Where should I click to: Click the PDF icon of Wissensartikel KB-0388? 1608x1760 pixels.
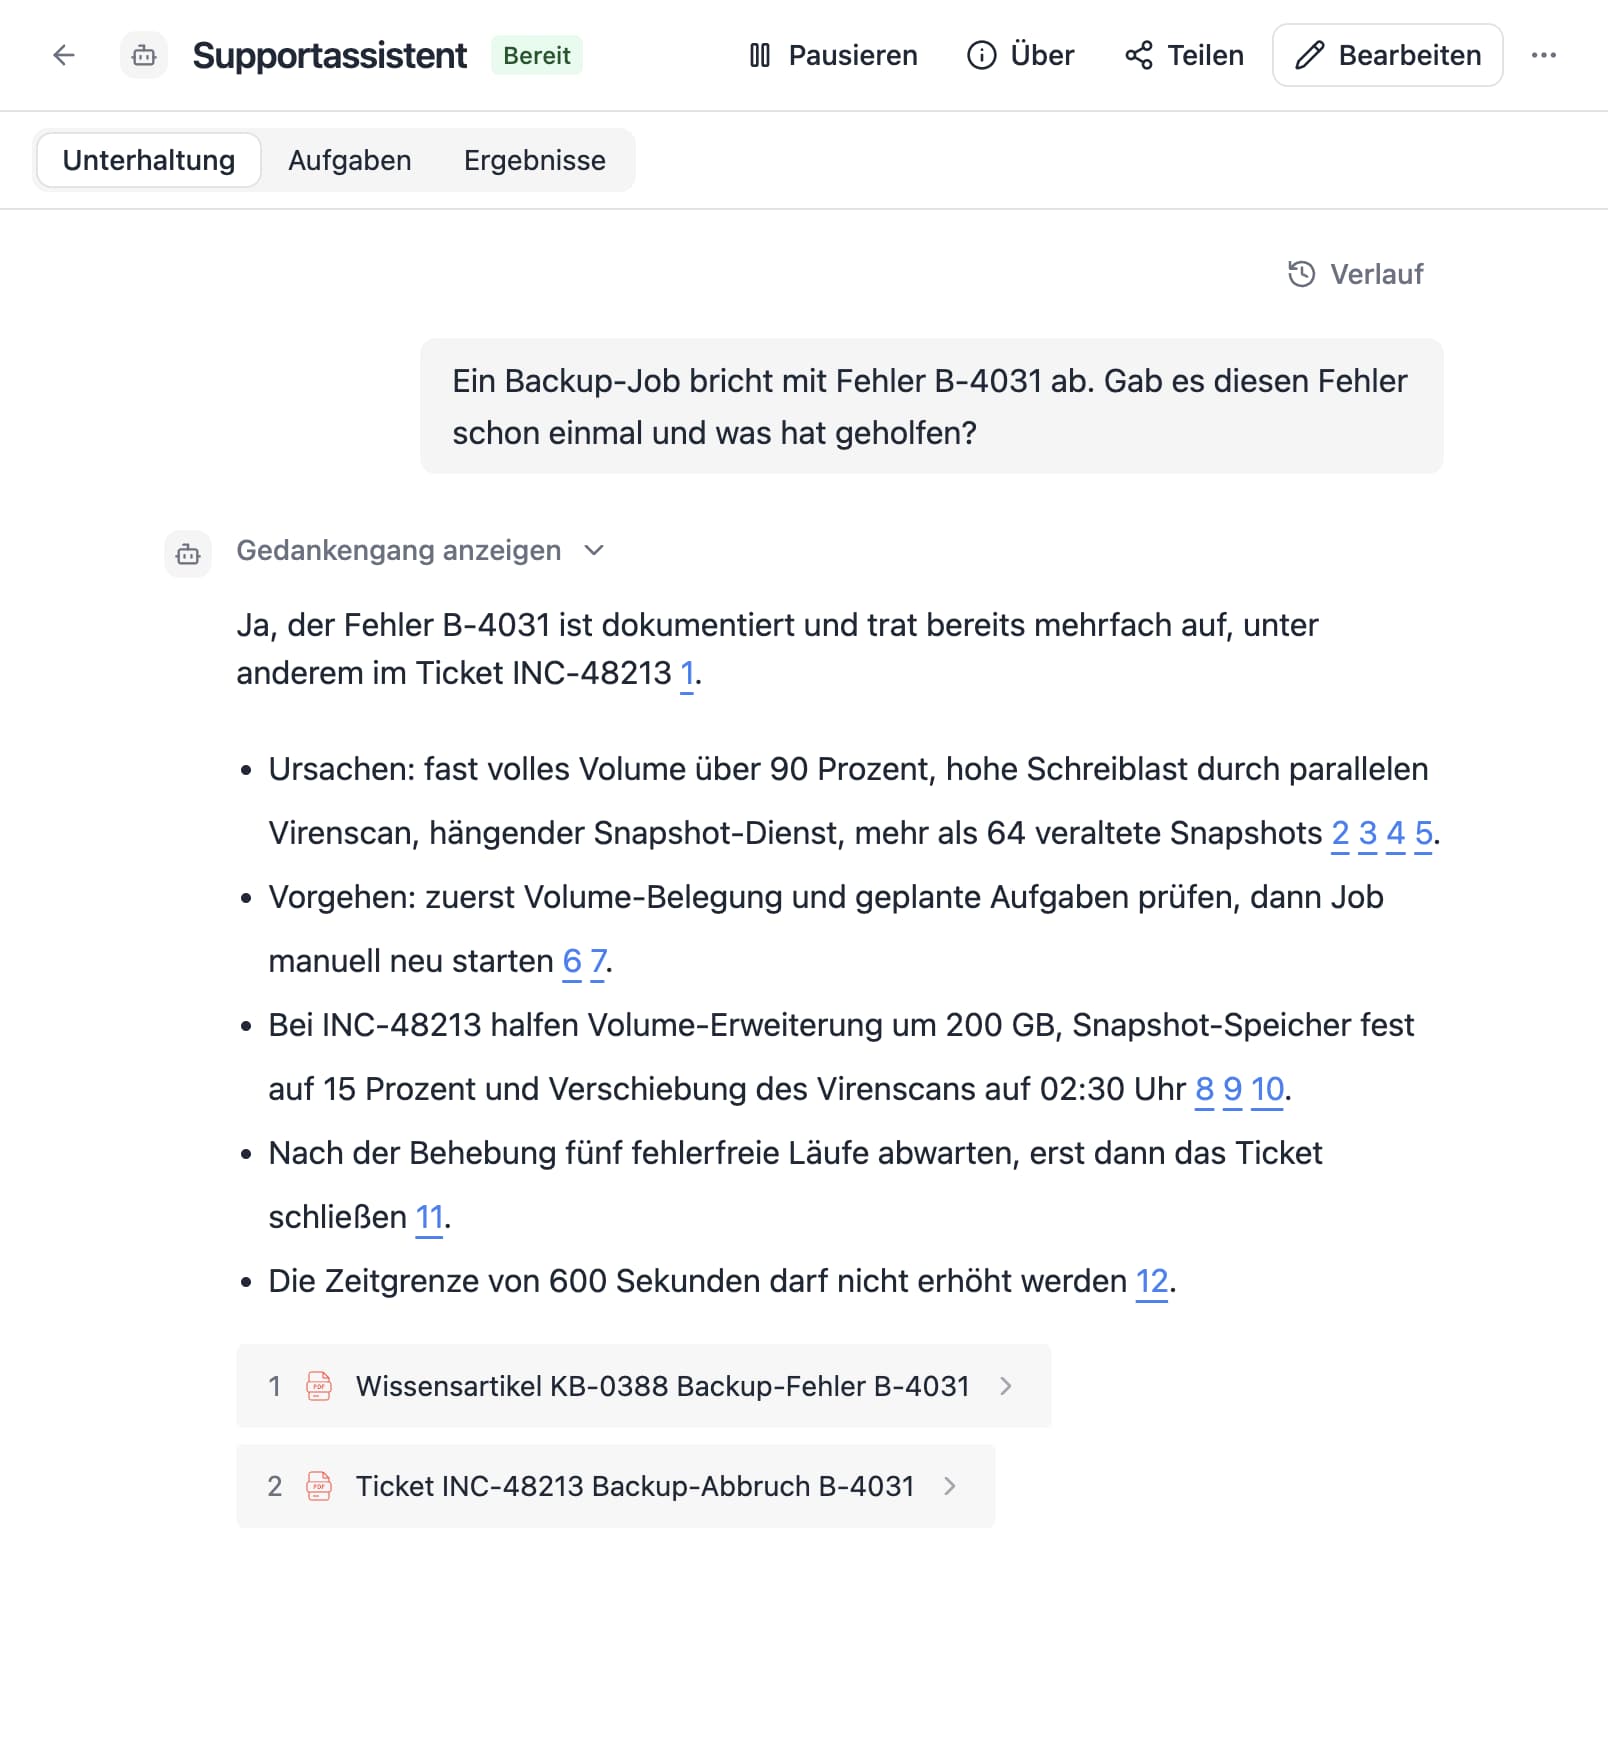click(x=319, y=1386)
